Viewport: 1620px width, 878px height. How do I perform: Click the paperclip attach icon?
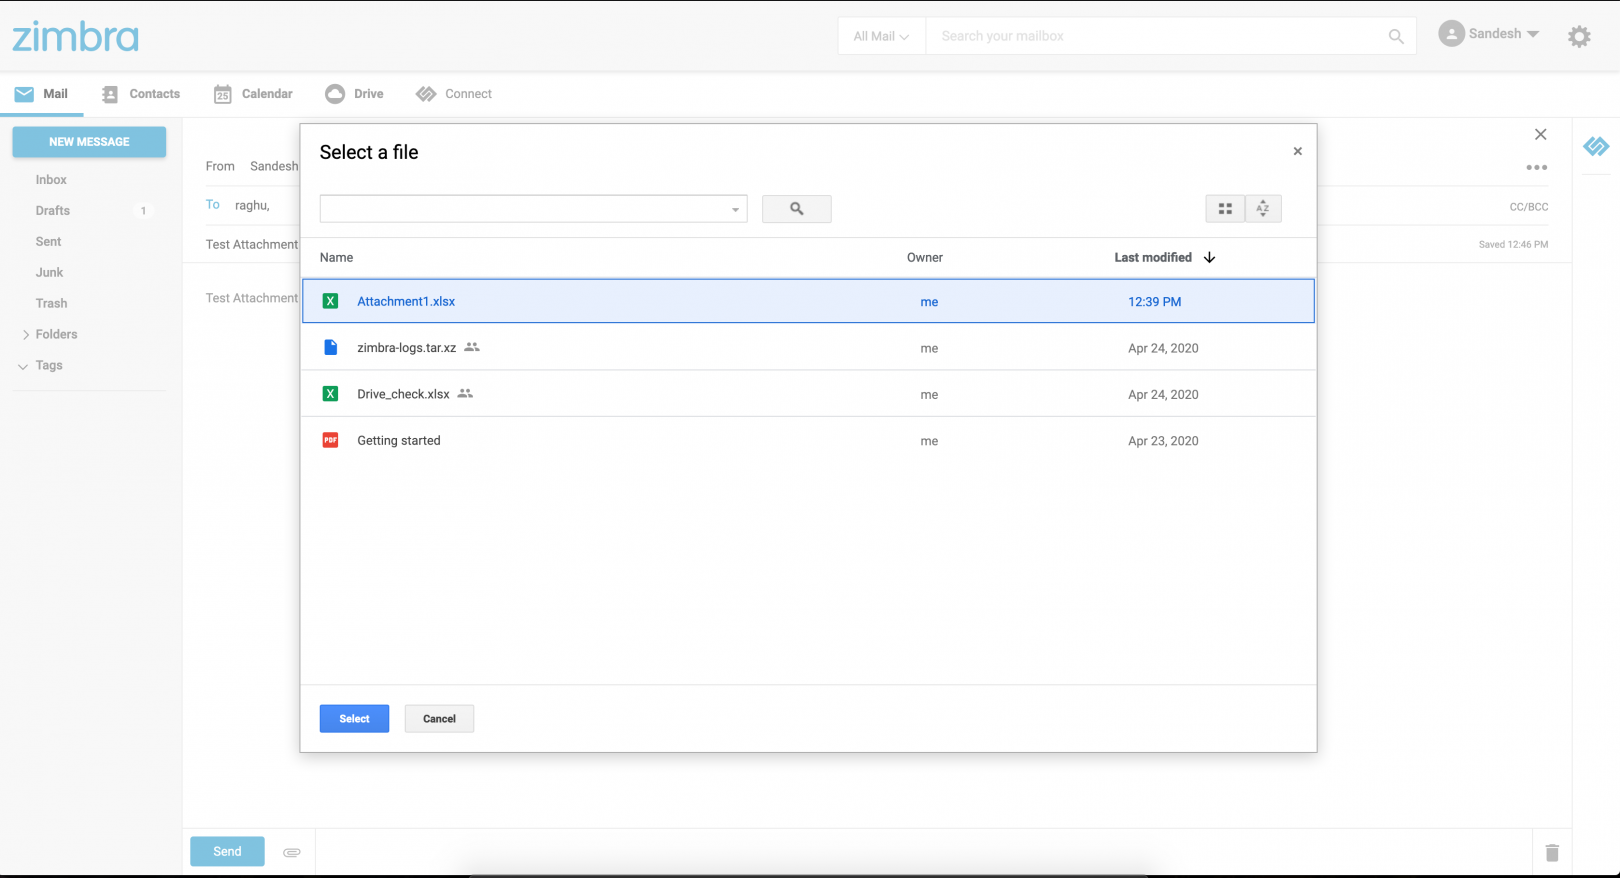pyautogui.click(x=292, y=852)
